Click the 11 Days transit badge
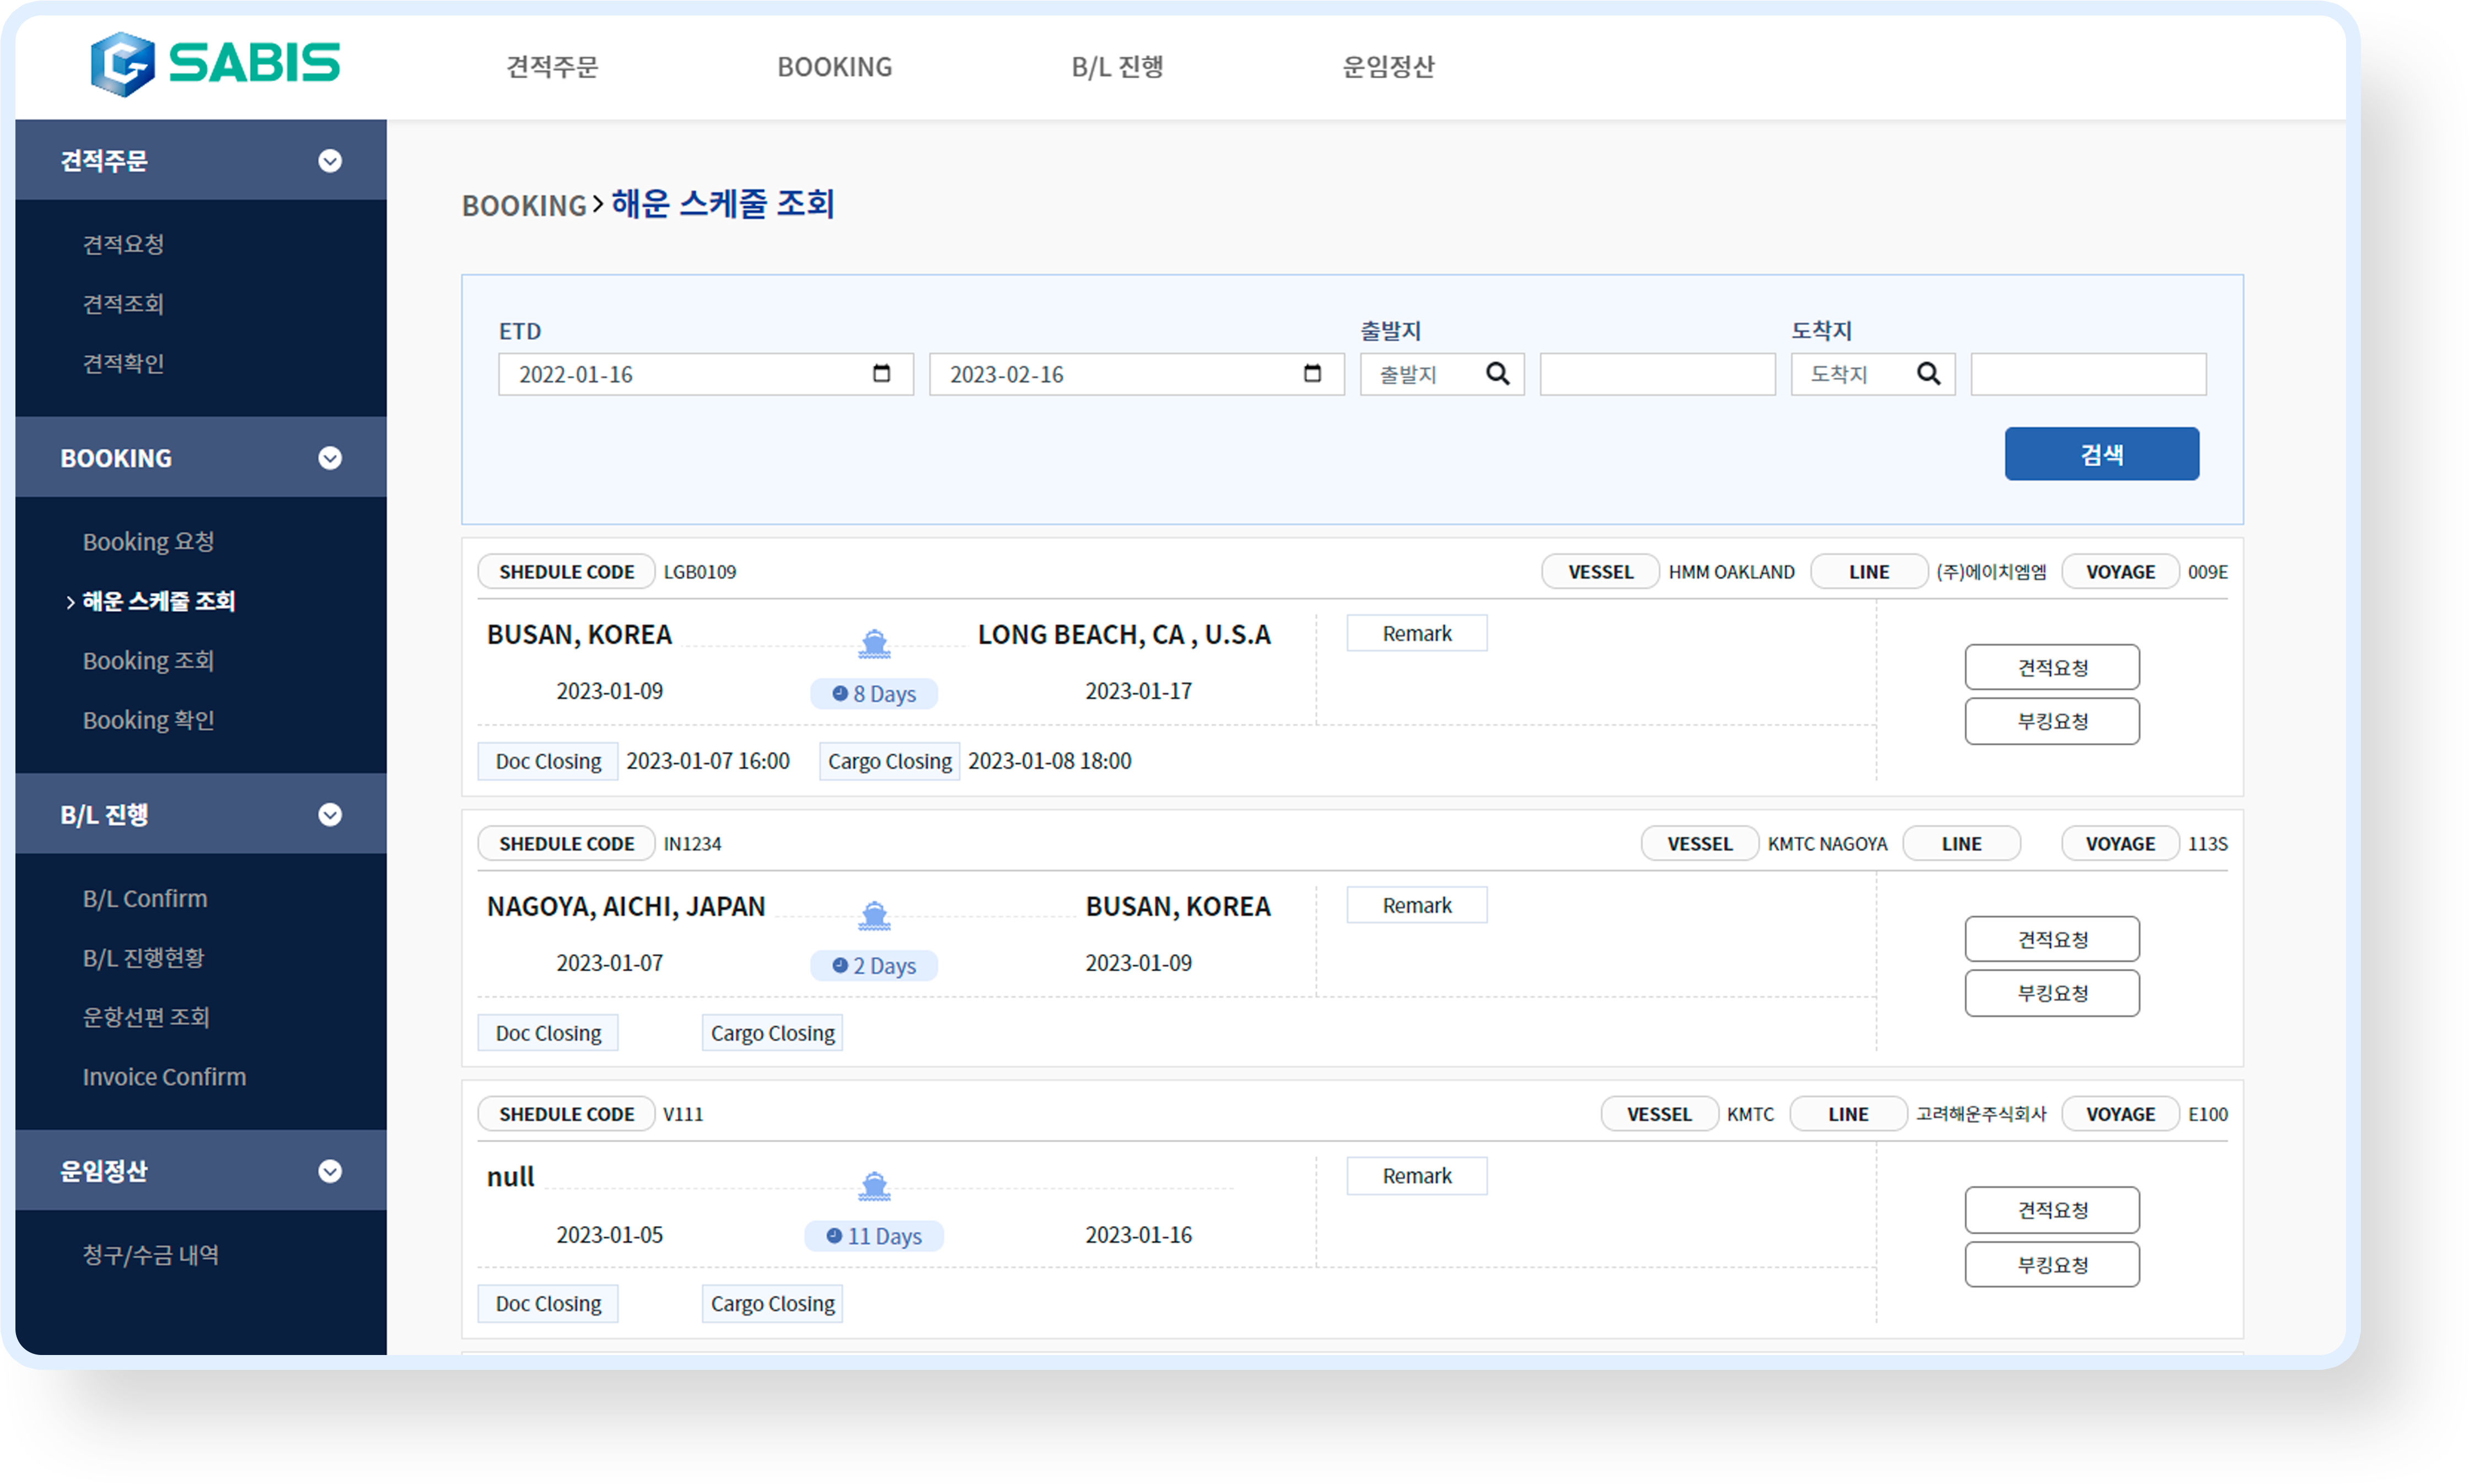 coord(873,1236)
